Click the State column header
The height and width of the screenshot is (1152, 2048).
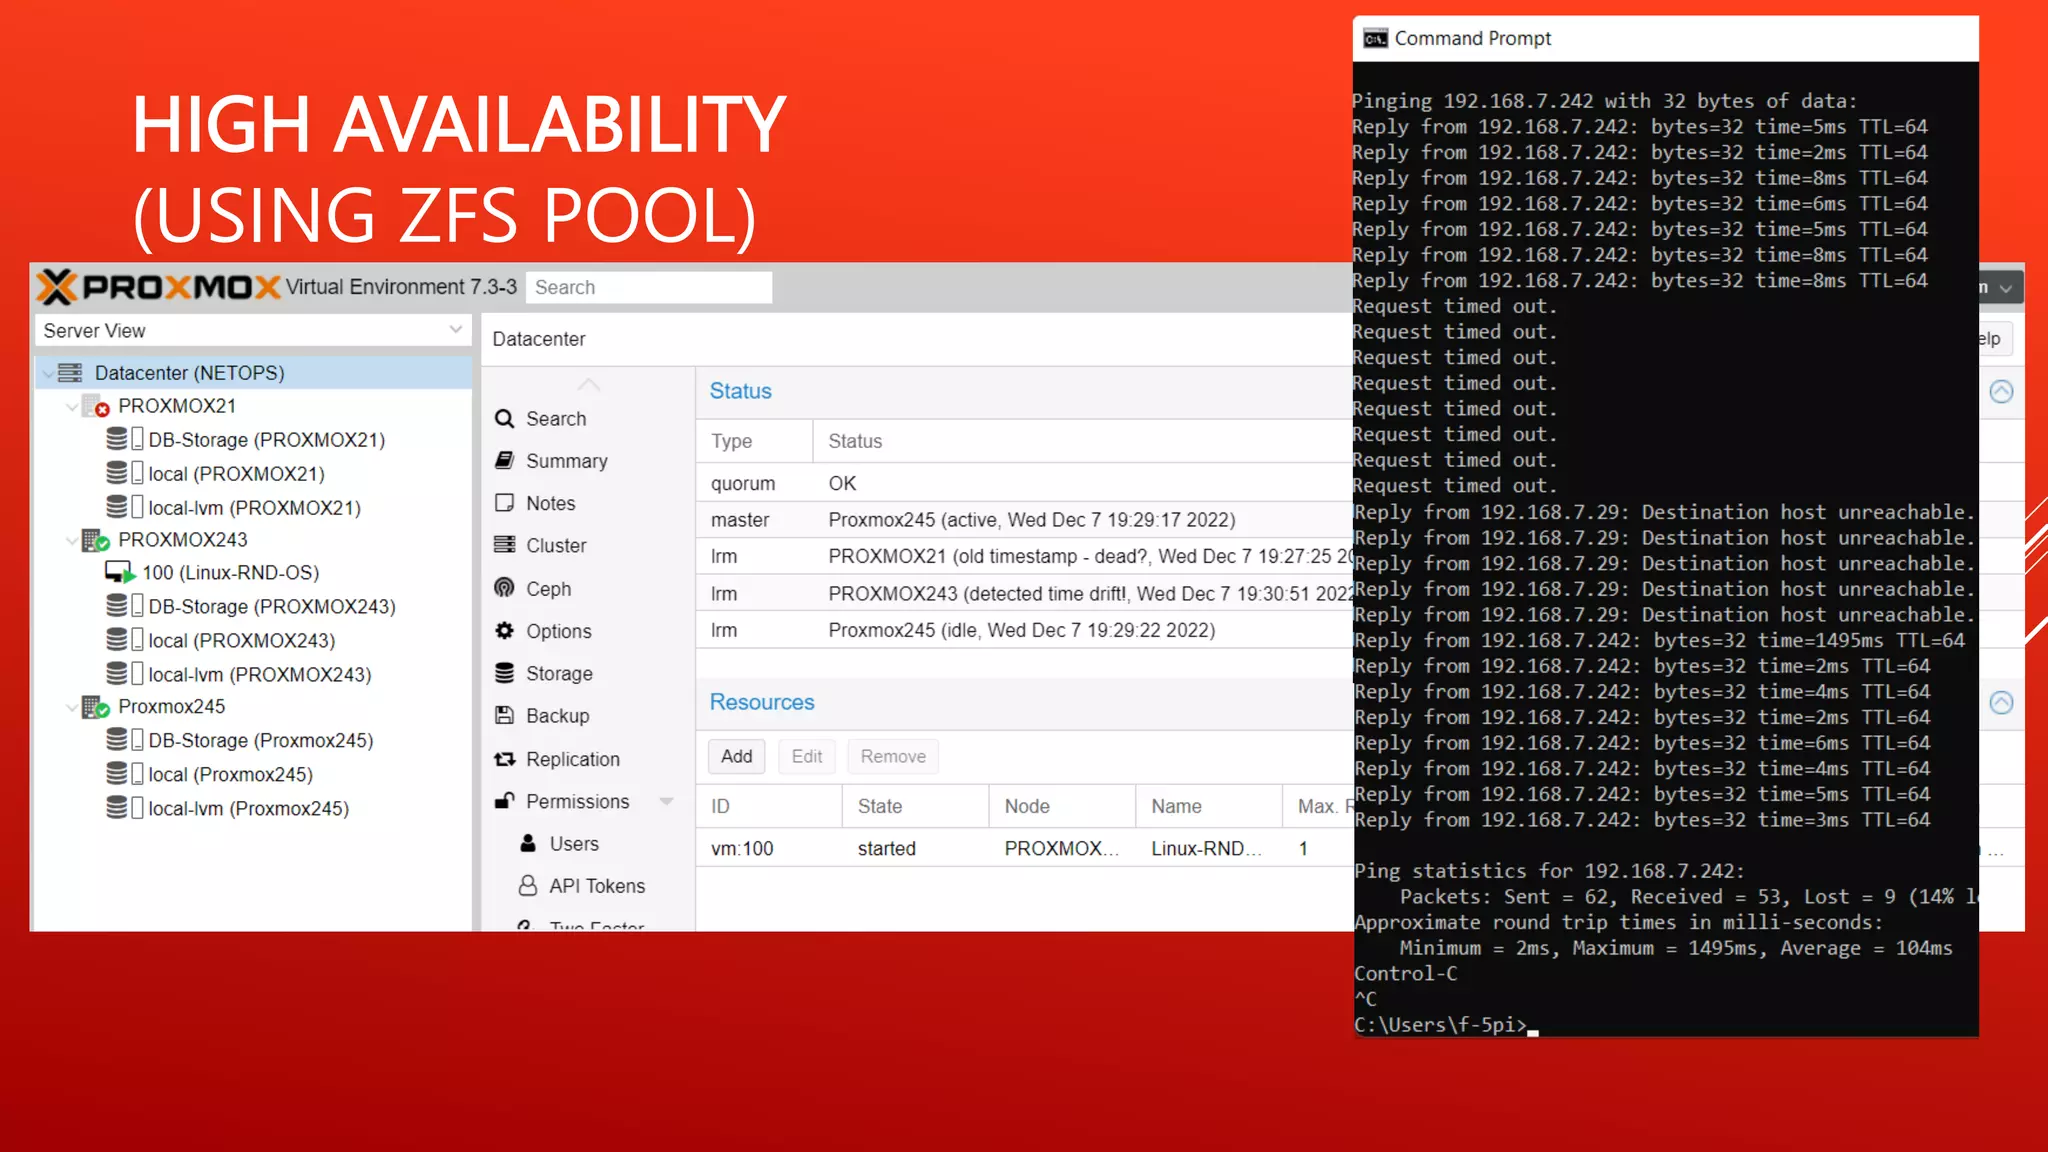click(916, 806)
